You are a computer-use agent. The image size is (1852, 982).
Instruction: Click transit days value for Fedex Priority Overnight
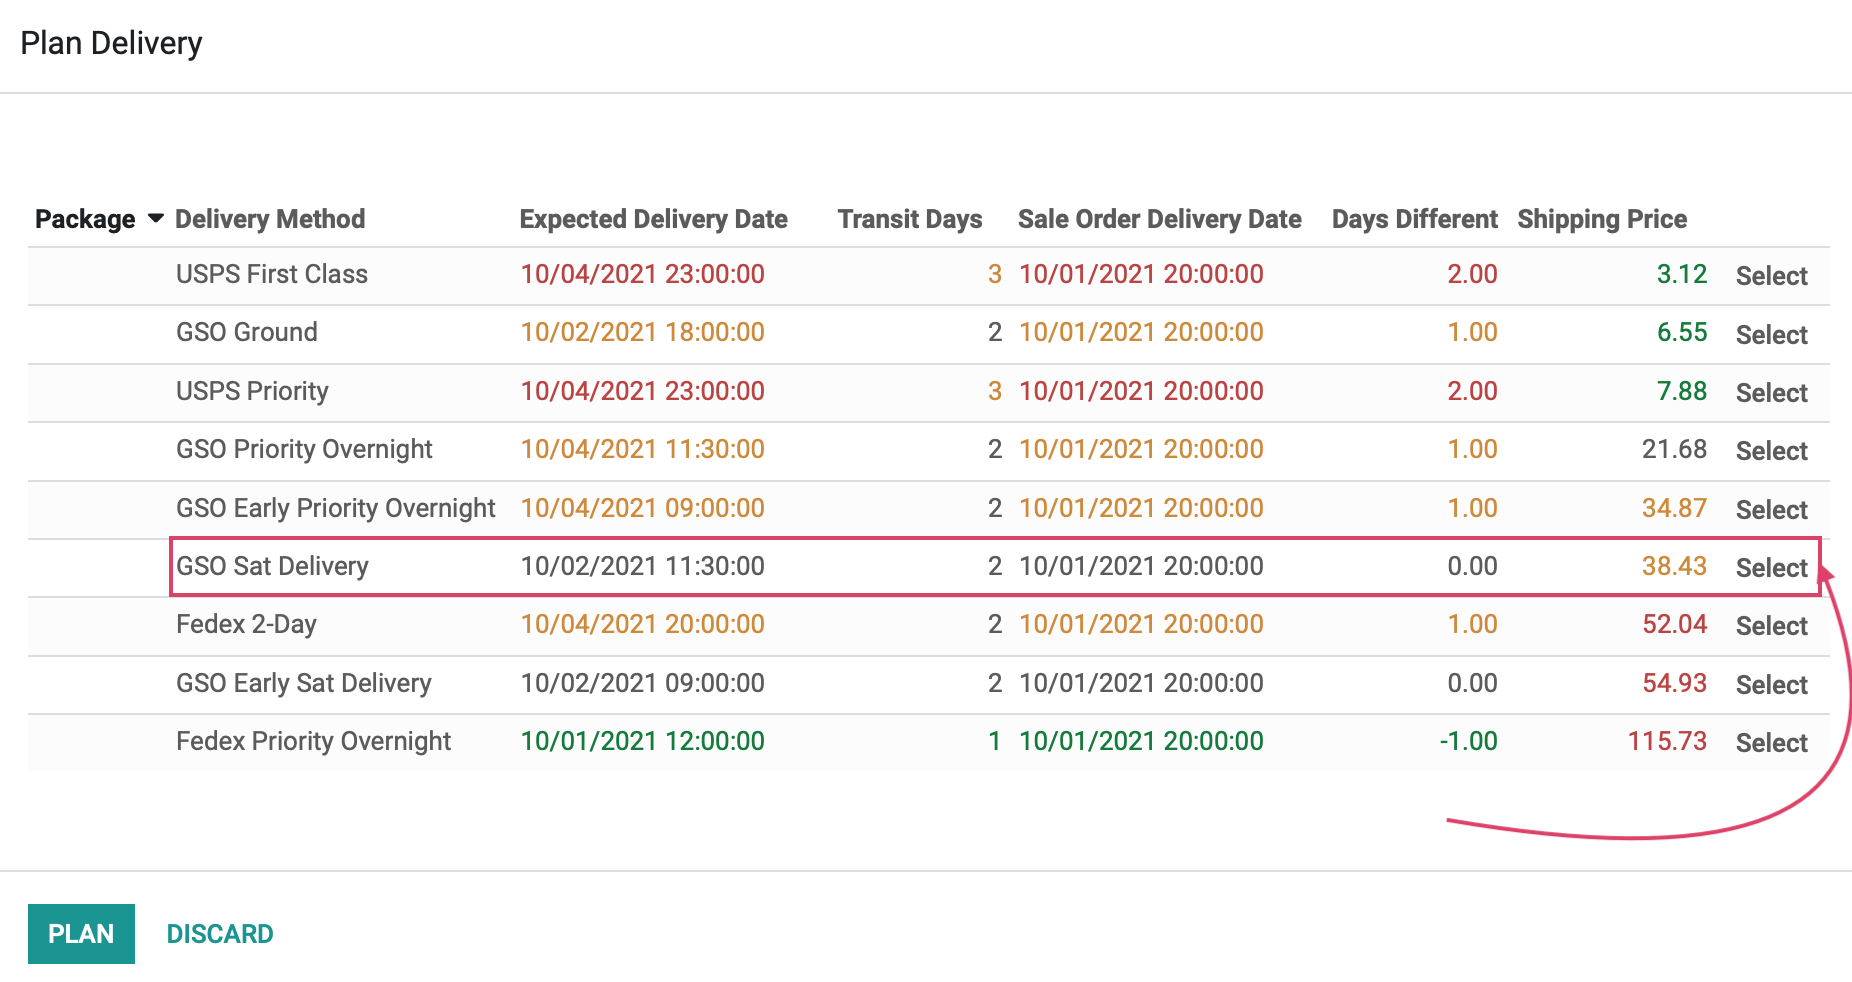pos(995,741)
